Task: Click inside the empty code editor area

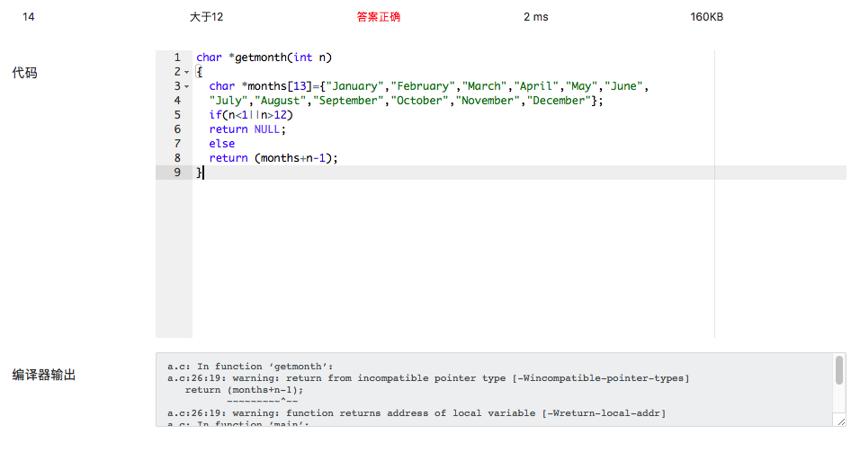Action: coord(453,258)
